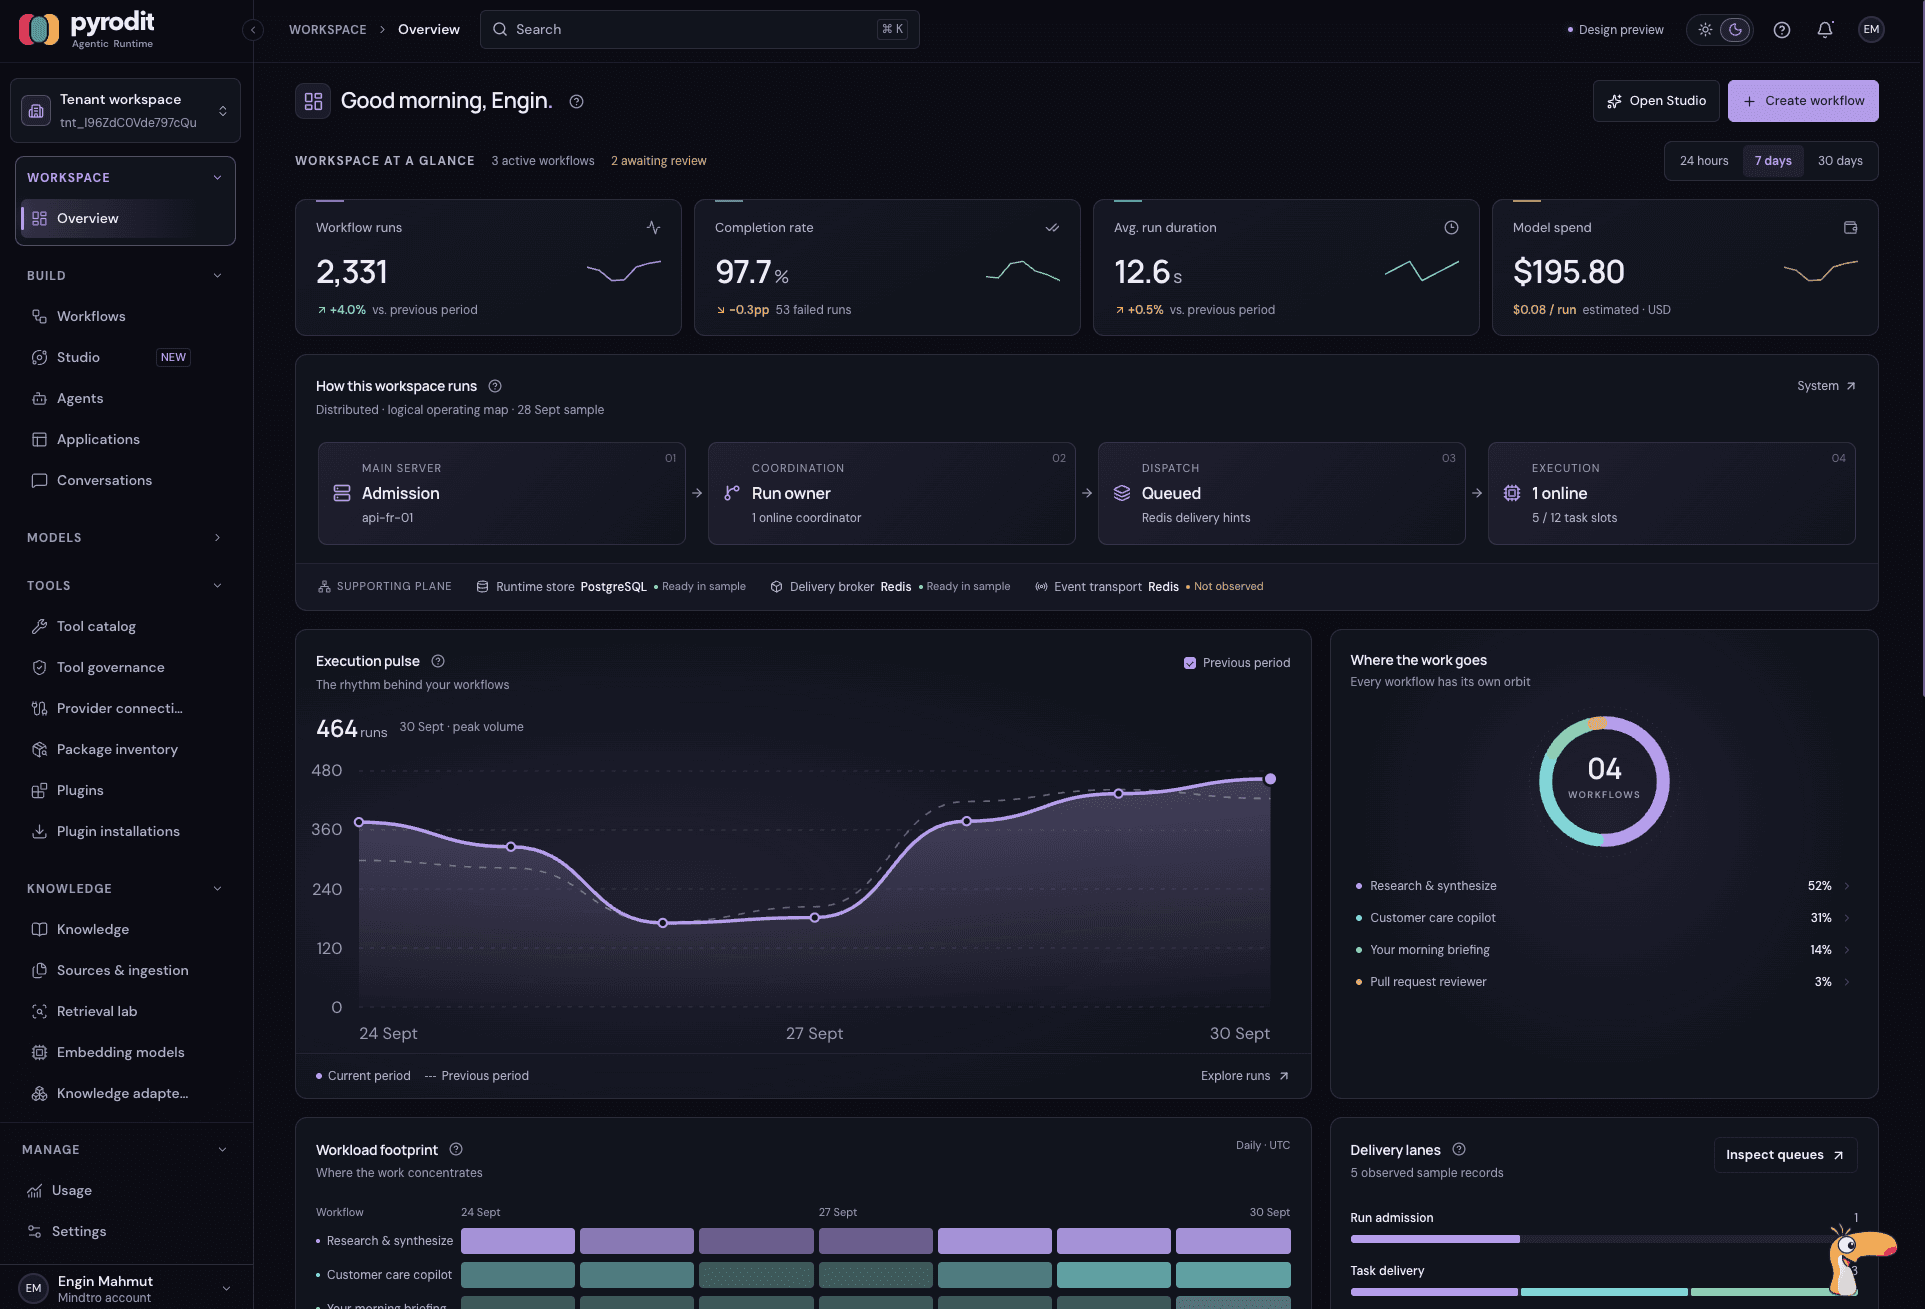
Task: Collapse the TOOLS section
Action: click(x=217, y=586)
